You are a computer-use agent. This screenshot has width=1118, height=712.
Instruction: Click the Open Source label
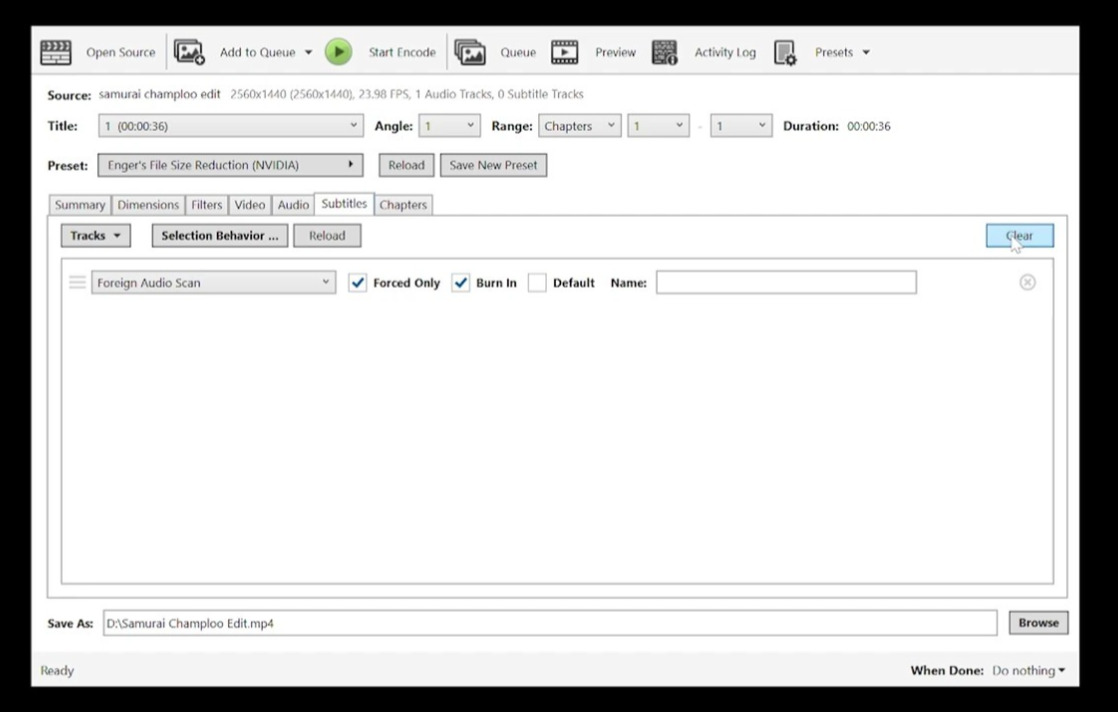tap(120, 52)
